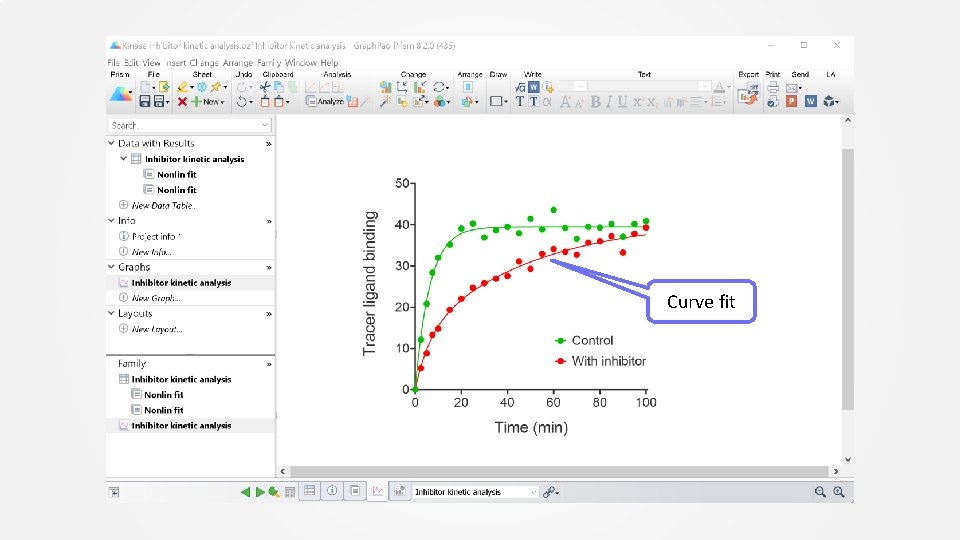Screen dimensions: 960x540
Task: Click Send to Word icon
Action: pyautogui.click(x=811, y=102)
